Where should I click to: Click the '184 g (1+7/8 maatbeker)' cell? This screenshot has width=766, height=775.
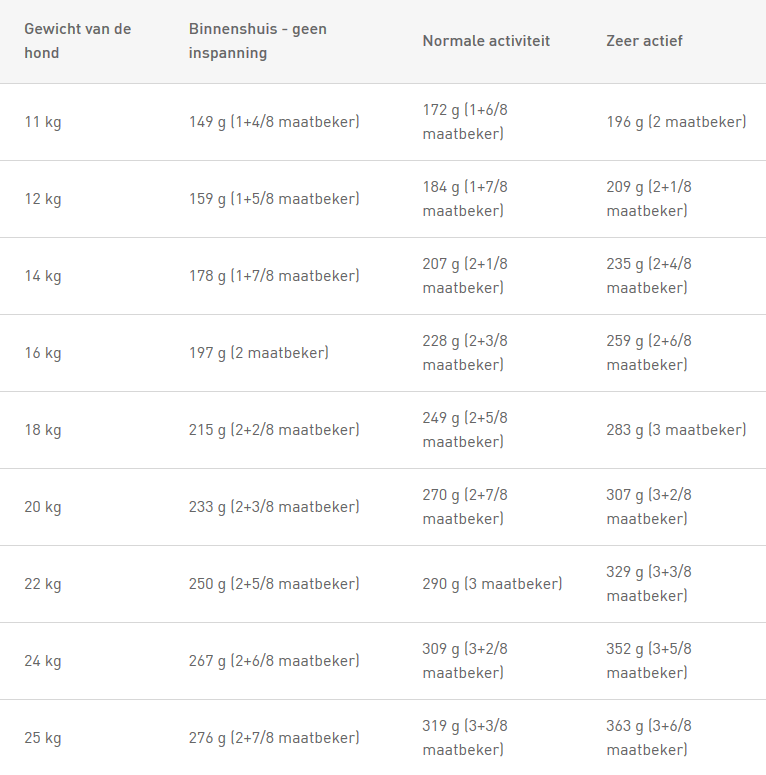click(x=465, y=199)
